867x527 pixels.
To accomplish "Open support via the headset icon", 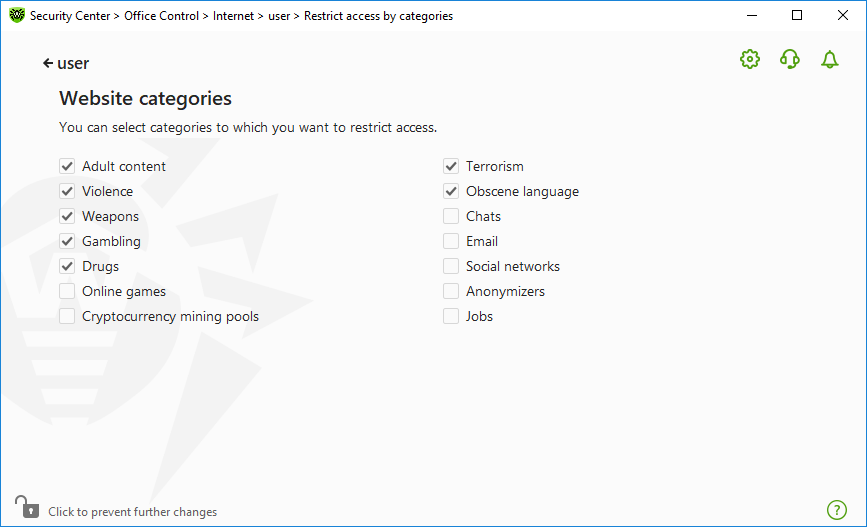I will pos(790,59).
